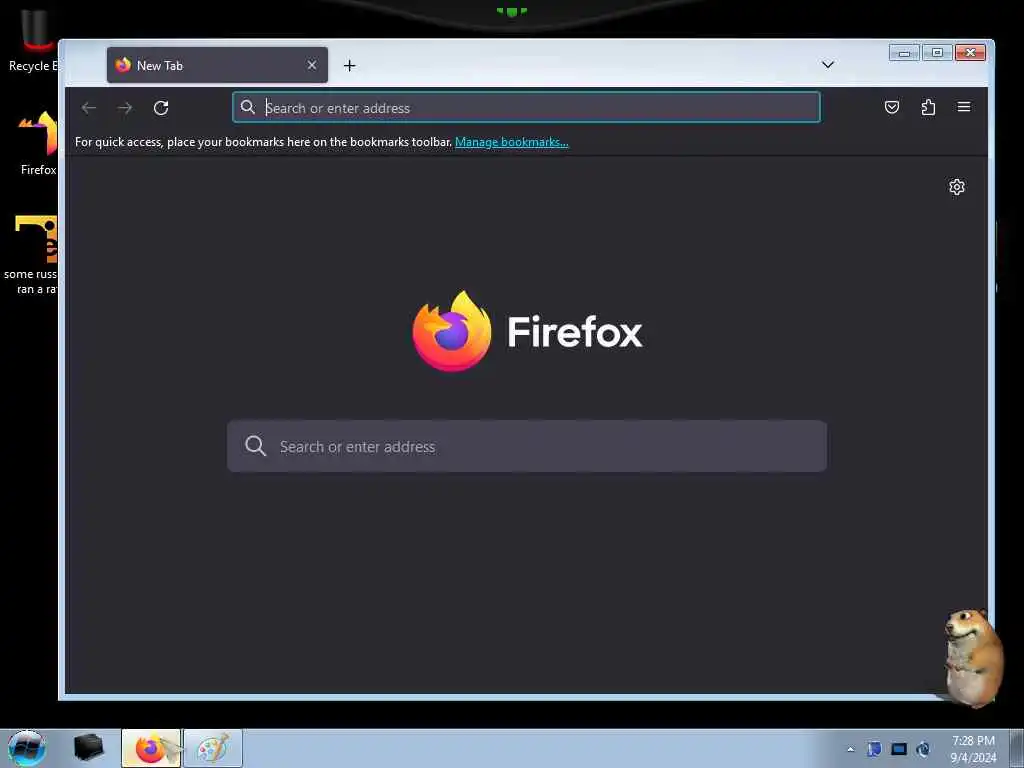Open the Save to Pocket icon

[x=891, y=107]
